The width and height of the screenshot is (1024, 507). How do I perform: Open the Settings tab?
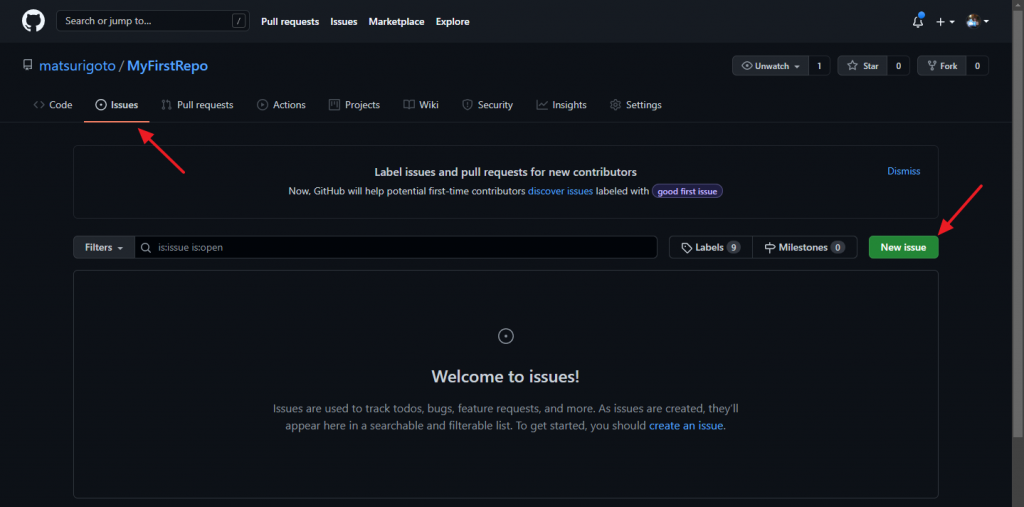pyautogui.click(x=636, y=105)
